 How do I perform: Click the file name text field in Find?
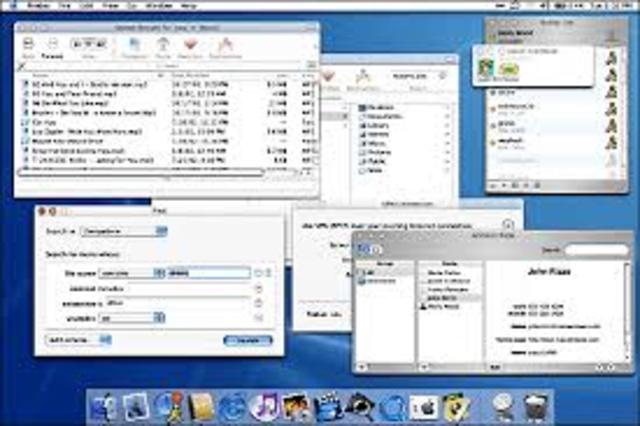209,273
